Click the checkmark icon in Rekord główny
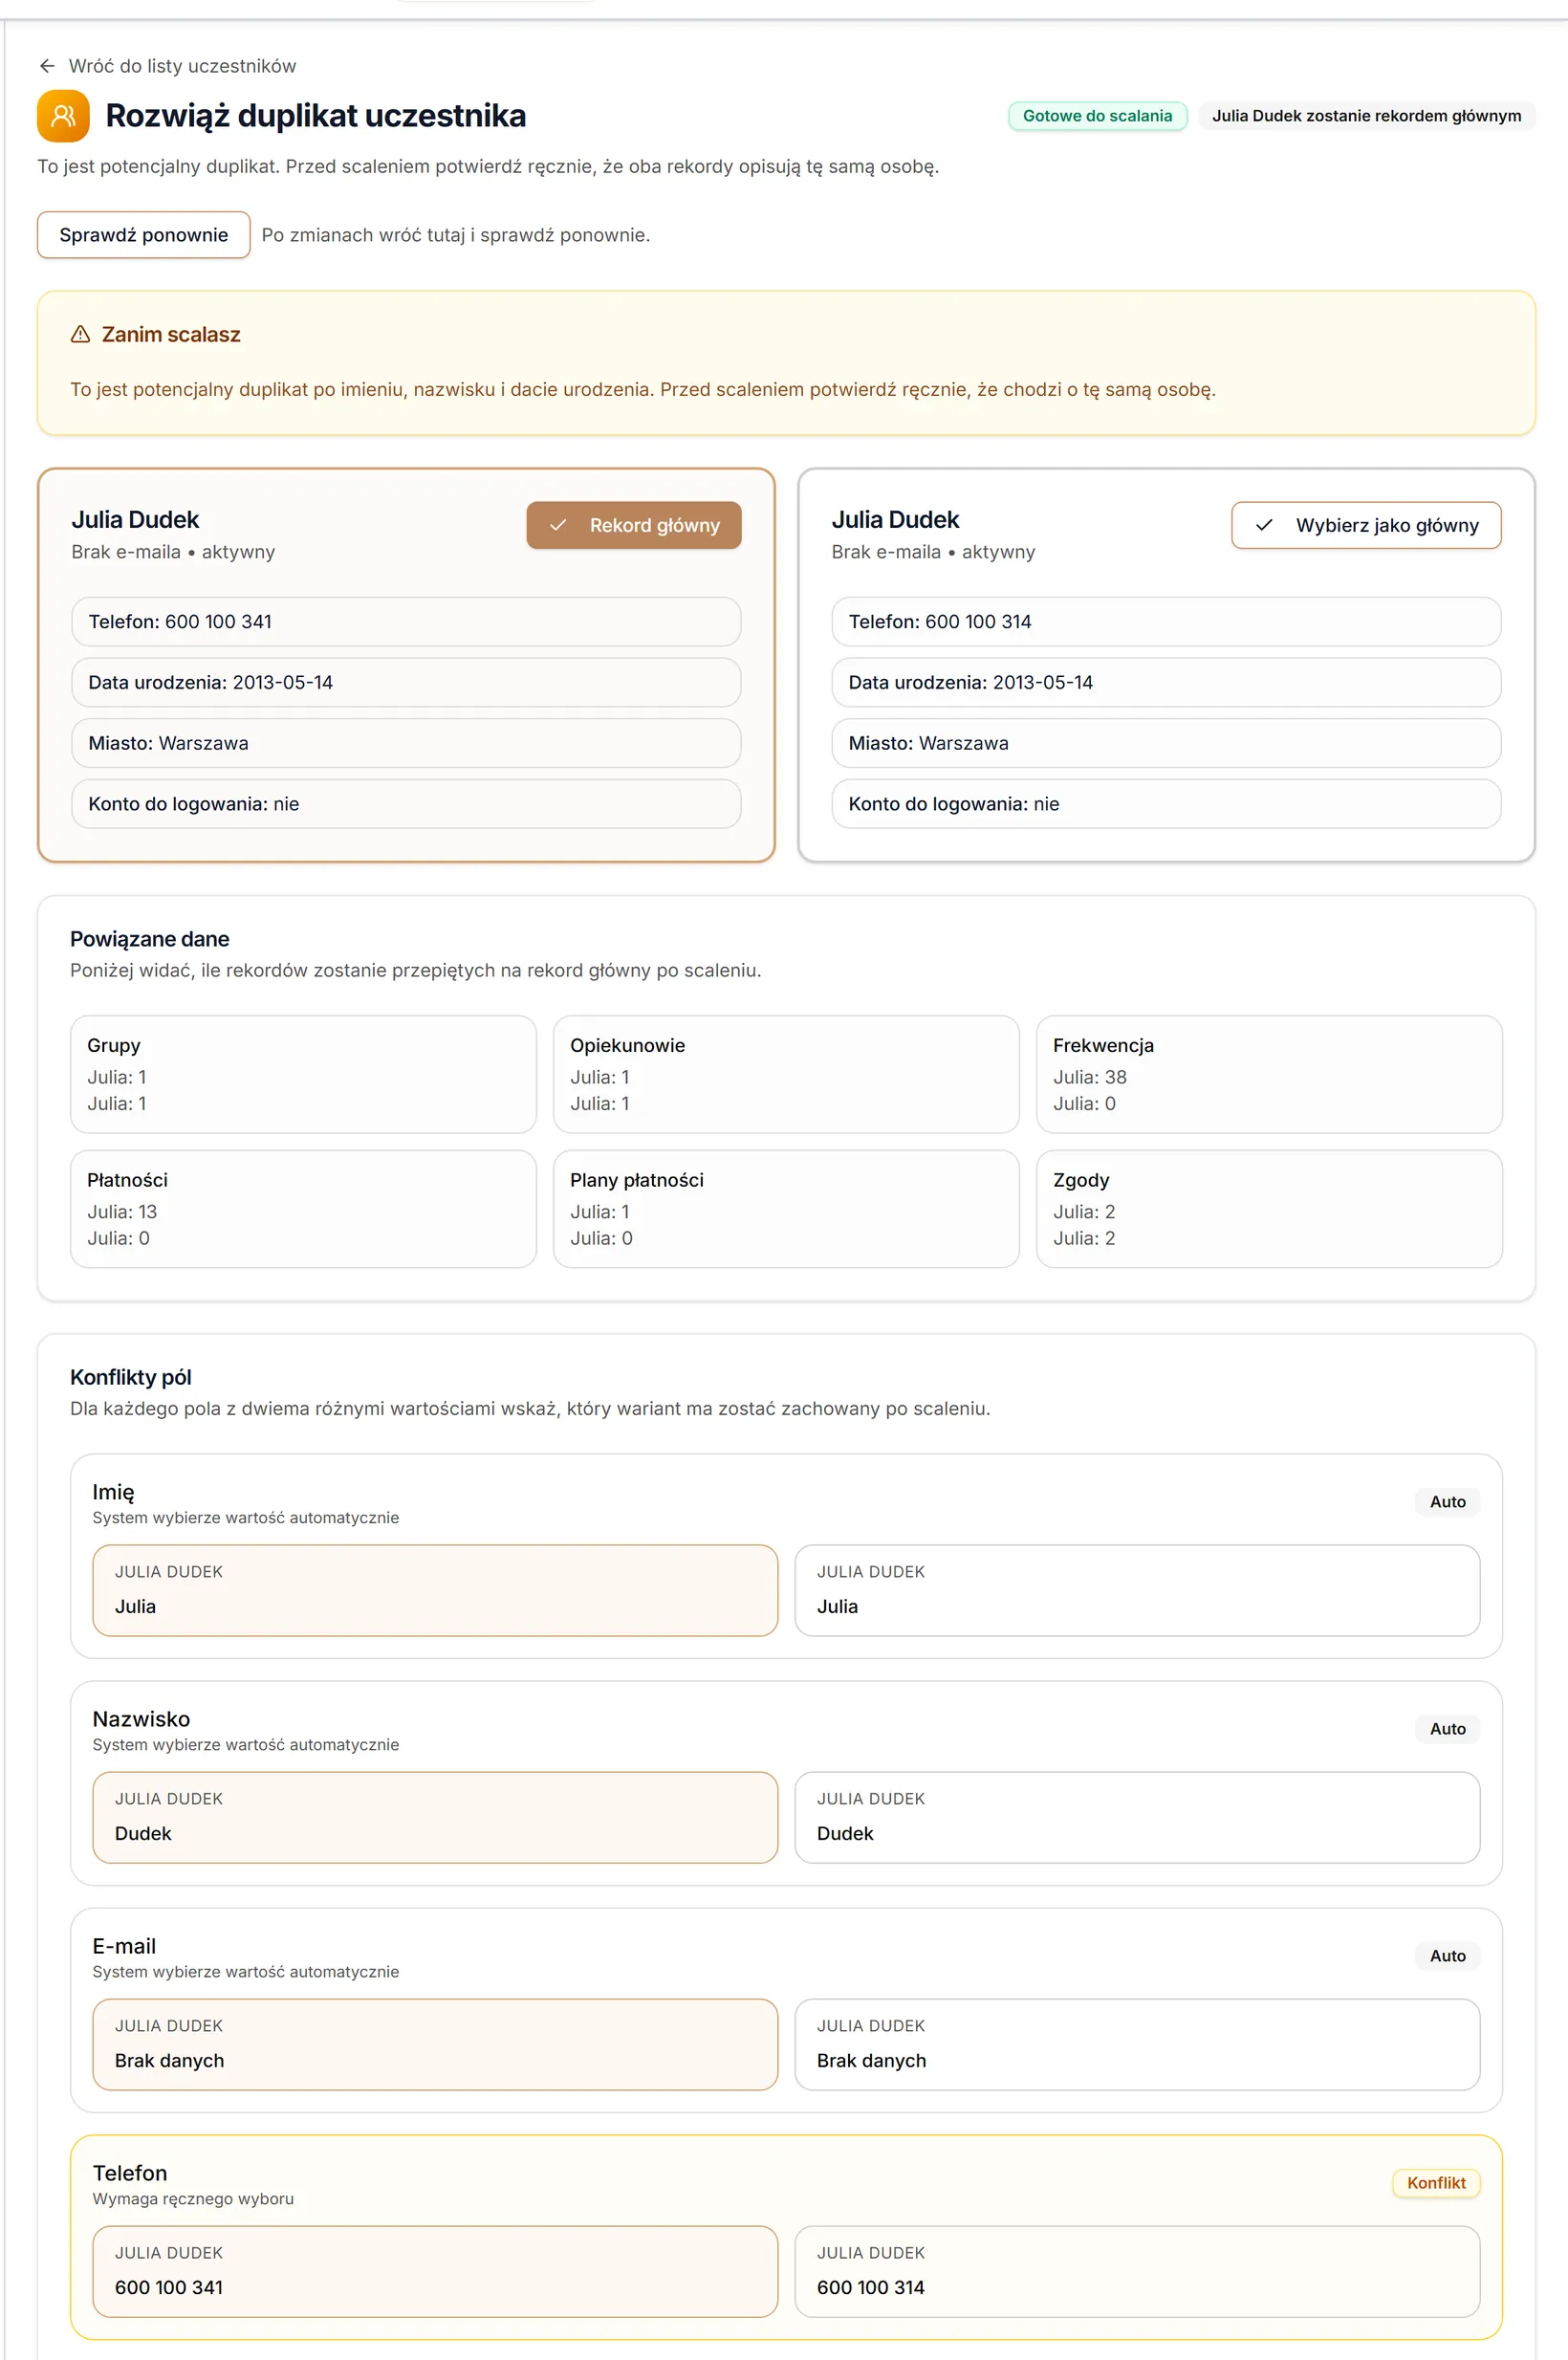The width and height of the screenshot is (1568, 2360). pos(558,525)
